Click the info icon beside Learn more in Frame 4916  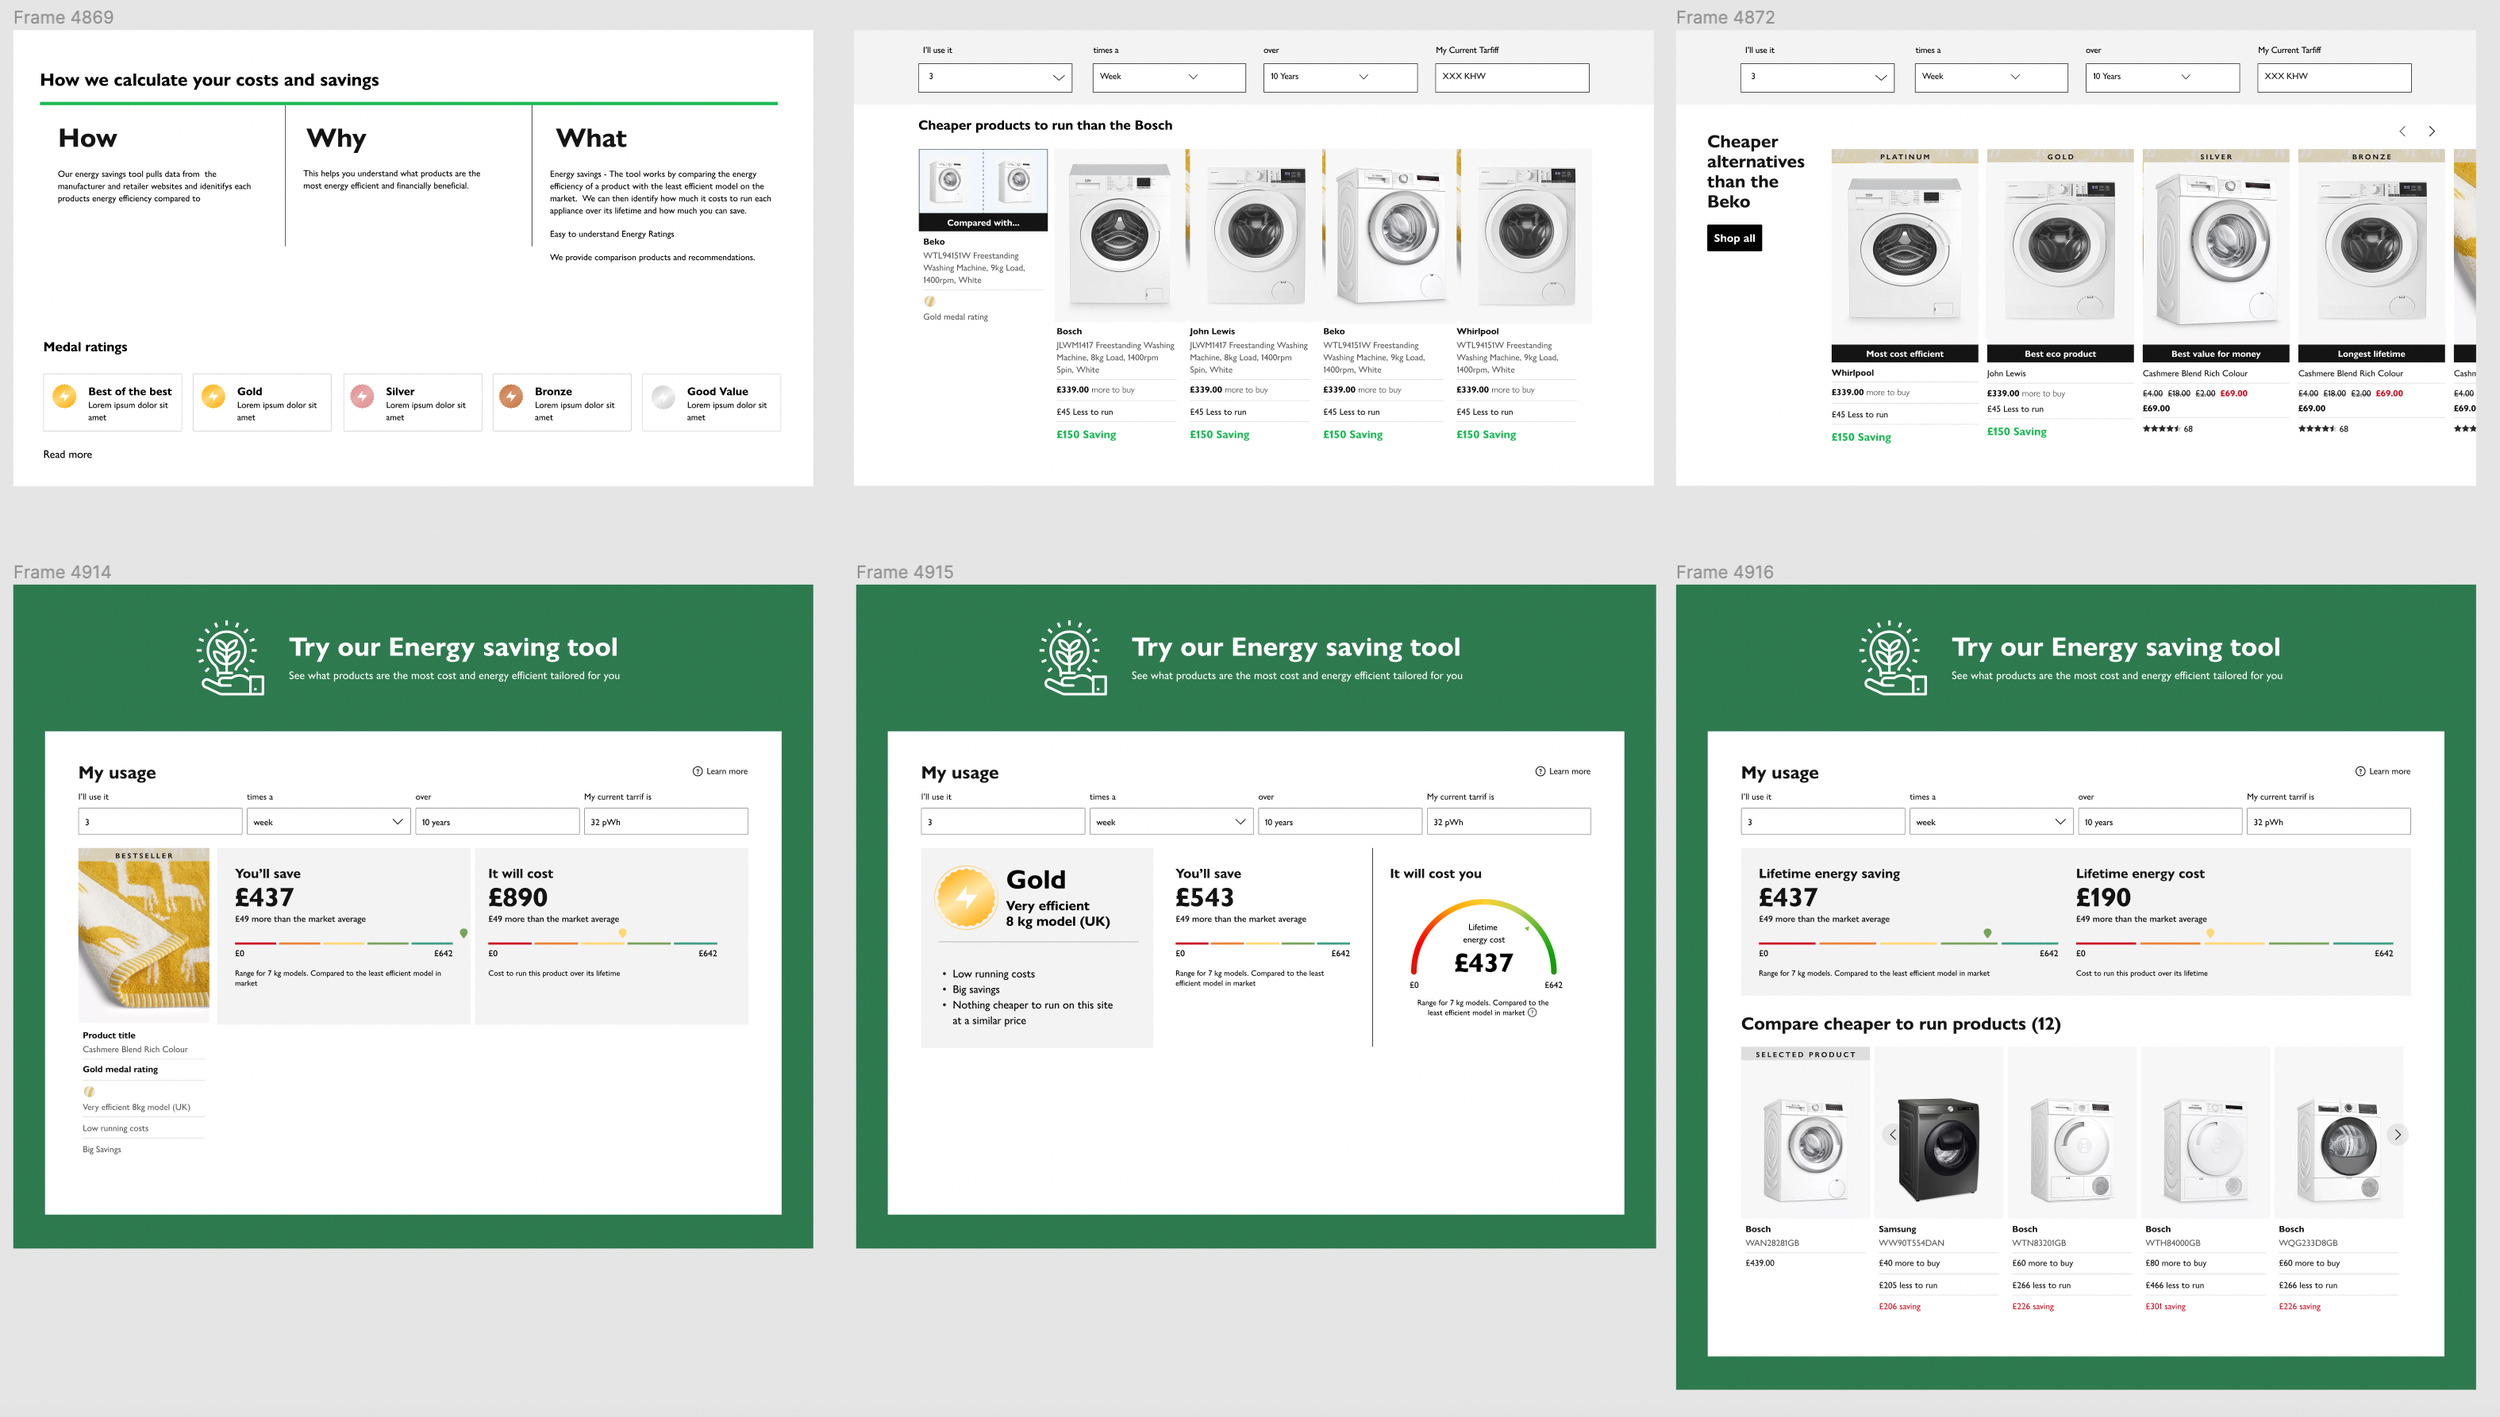point(2360,771)
